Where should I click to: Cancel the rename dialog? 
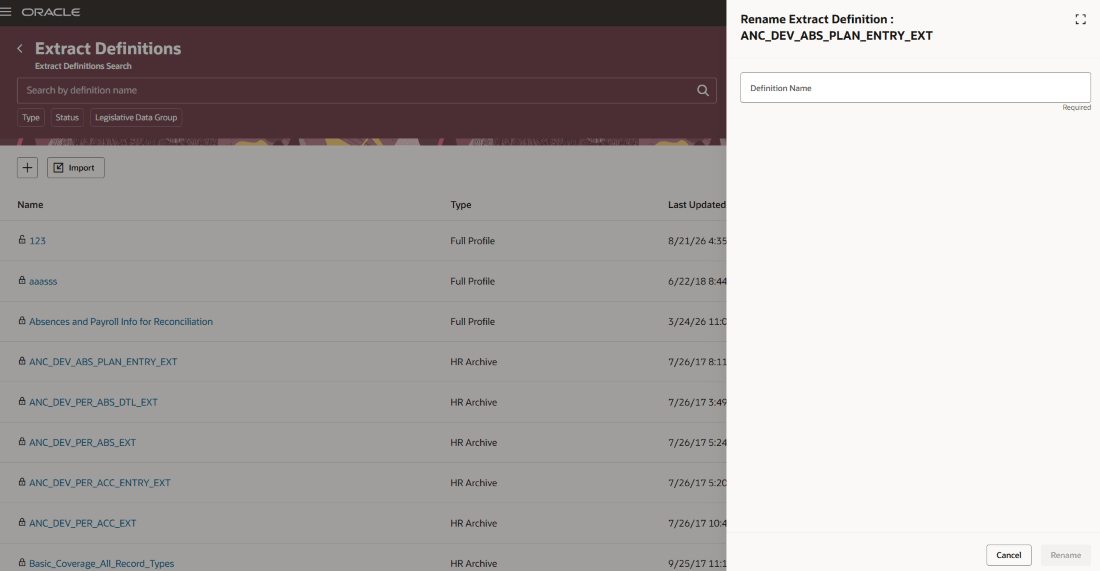[1009, 555]
